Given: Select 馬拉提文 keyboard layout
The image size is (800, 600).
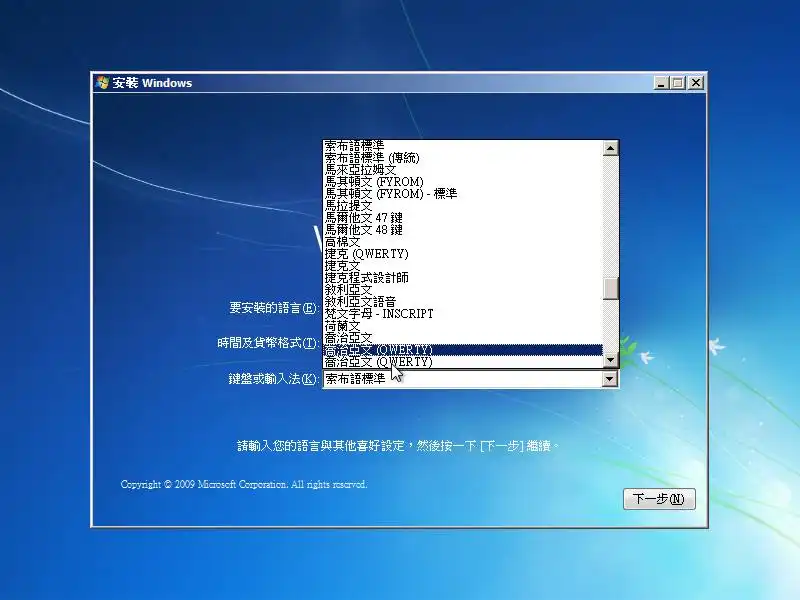Looking at the screenshot, I should click(463, 206).
